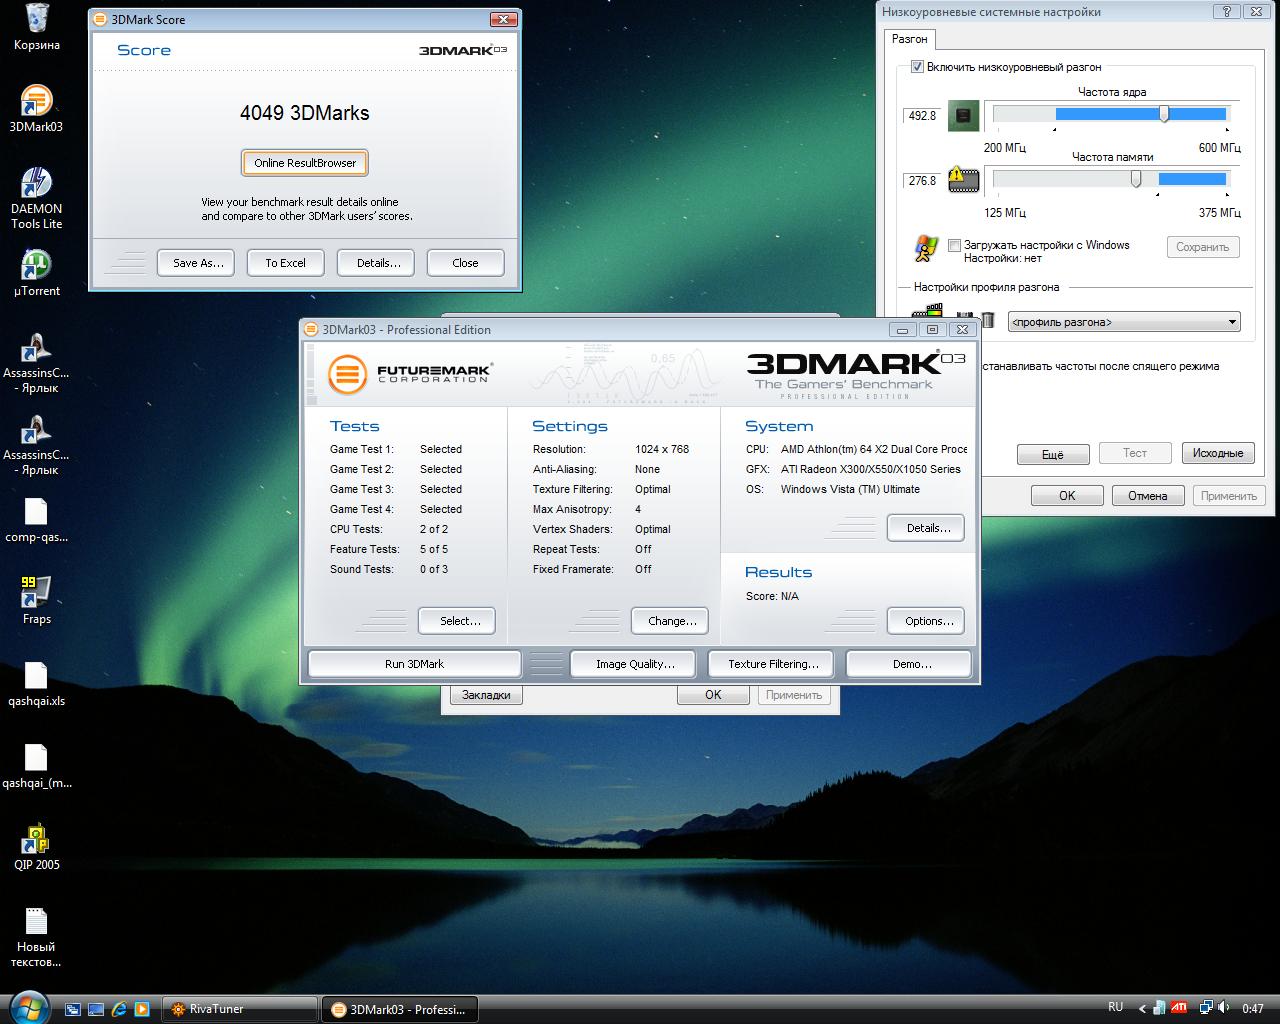Launch Internet Explorer from Quick Launch
Screen dimensions: 1280x1024
pos(119,1009)
